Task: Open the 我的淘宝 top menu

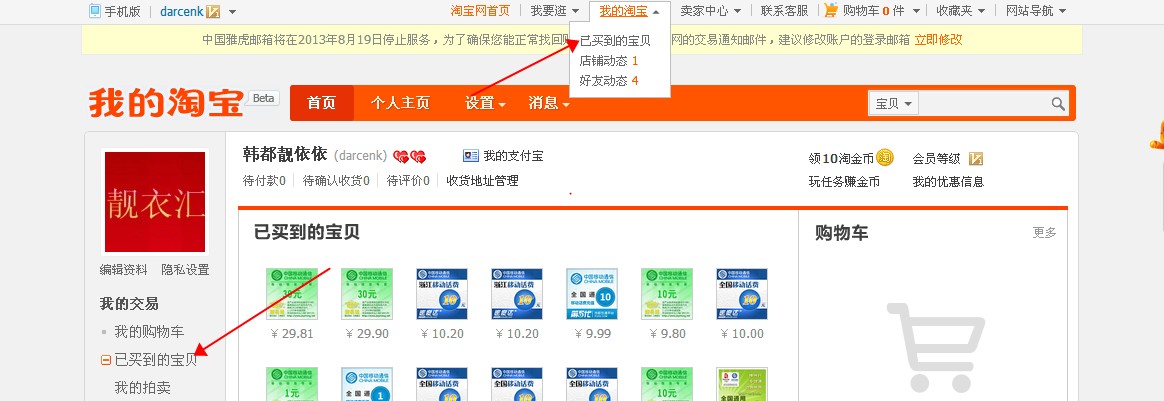Action: click(630, 11)
